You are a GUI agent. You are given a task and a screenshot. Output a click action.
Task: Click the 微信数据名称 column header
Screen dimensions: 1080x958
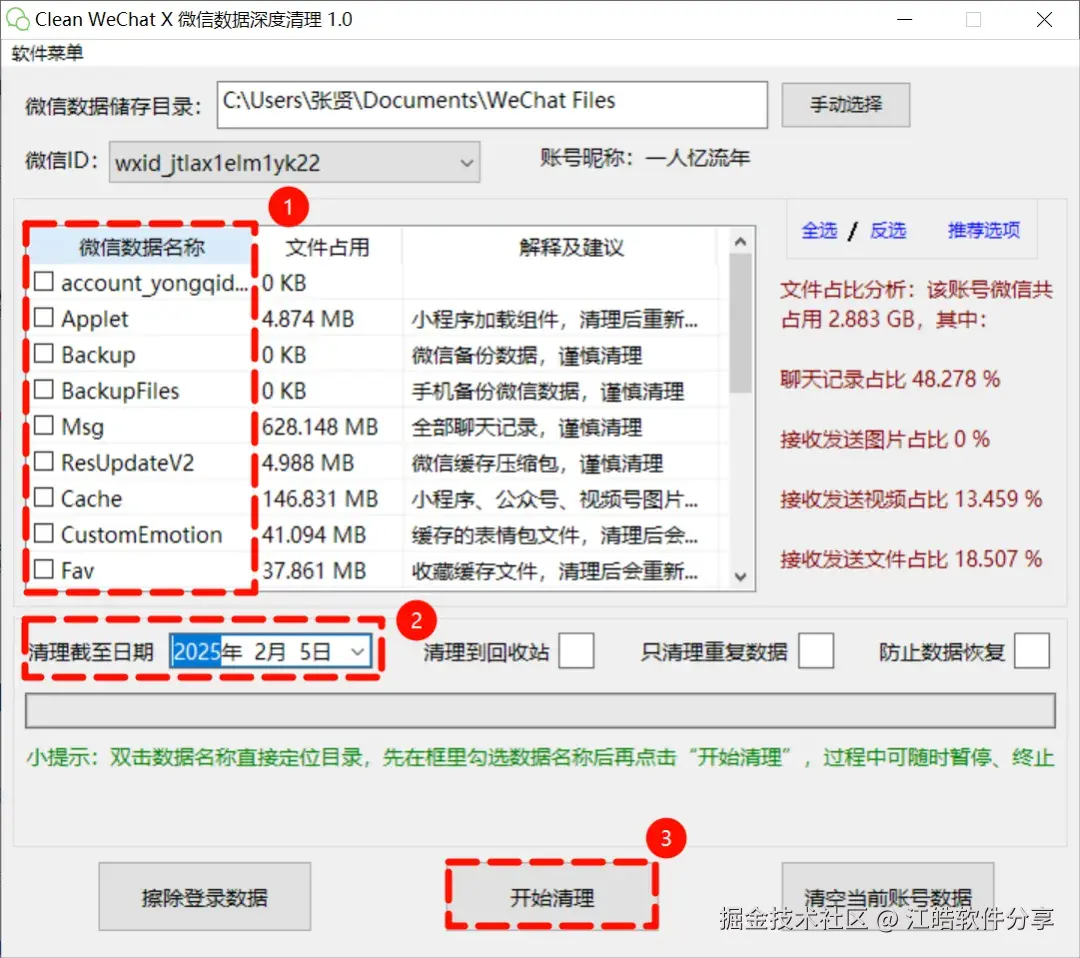coord(141,247)
